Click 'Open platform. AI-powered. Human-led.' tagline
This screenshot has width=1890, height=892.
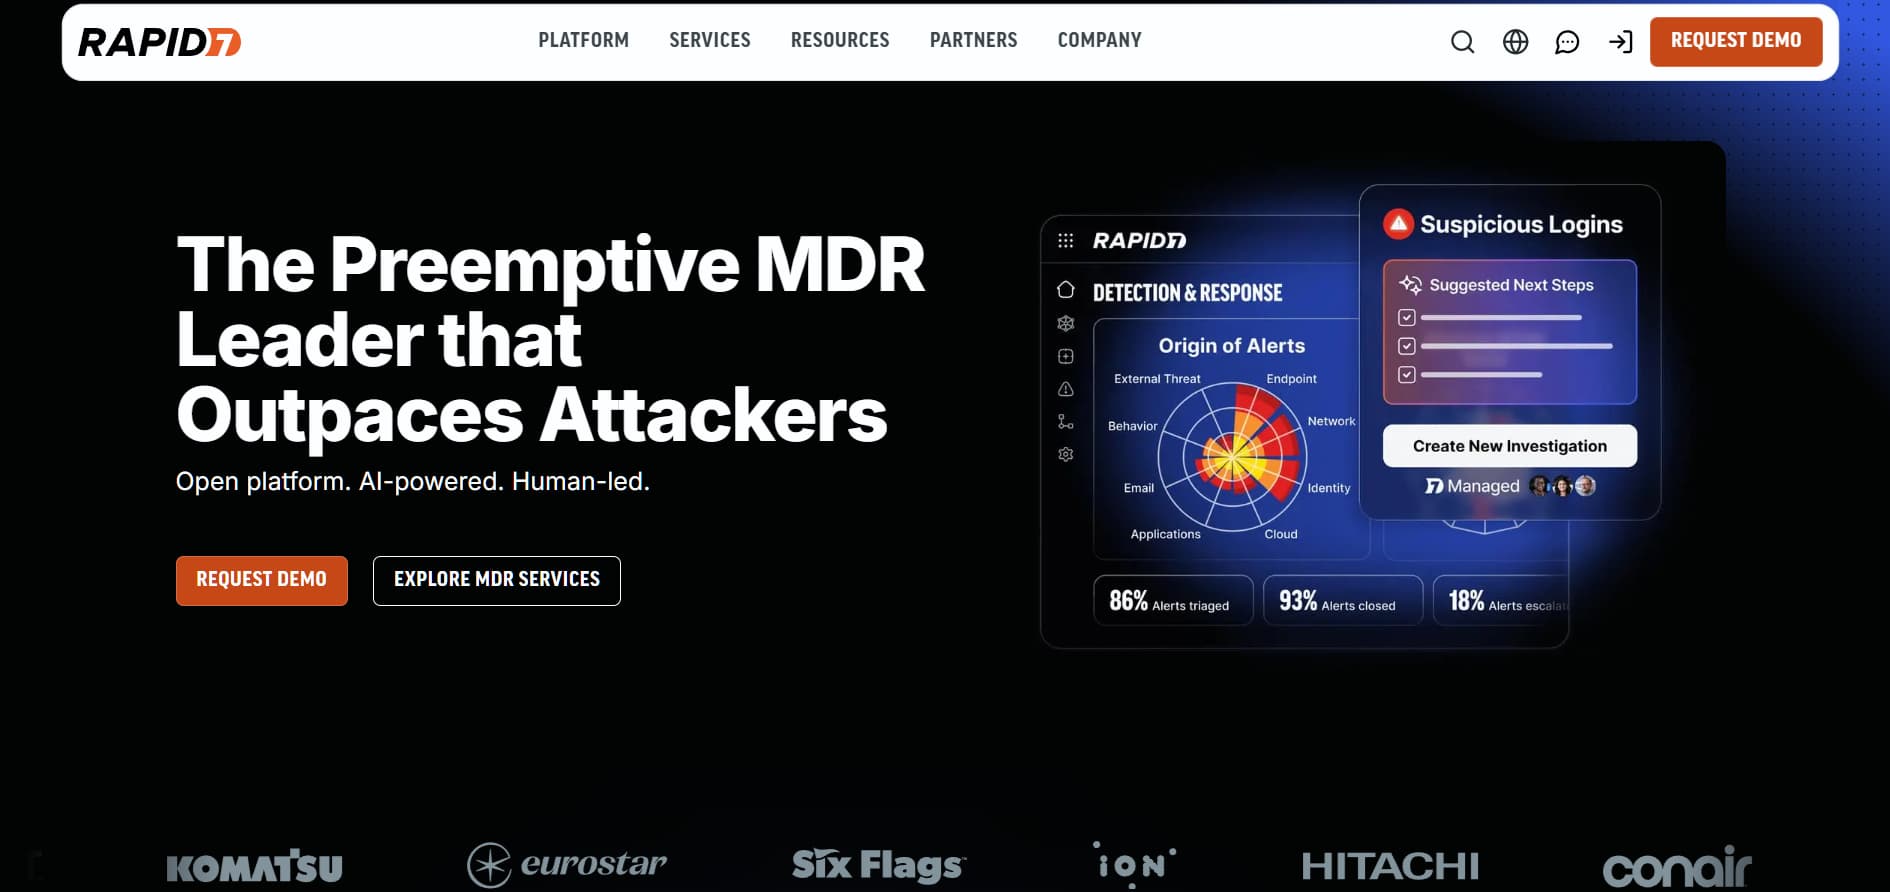(x=413, y=481)
